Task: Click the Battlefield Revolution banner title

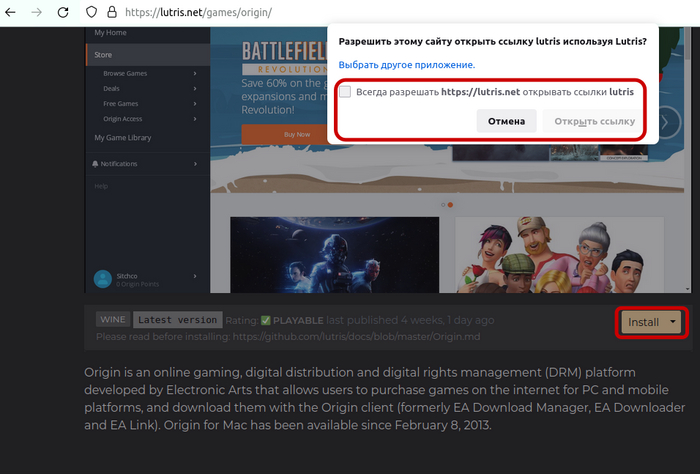Action: coord(285,58)
